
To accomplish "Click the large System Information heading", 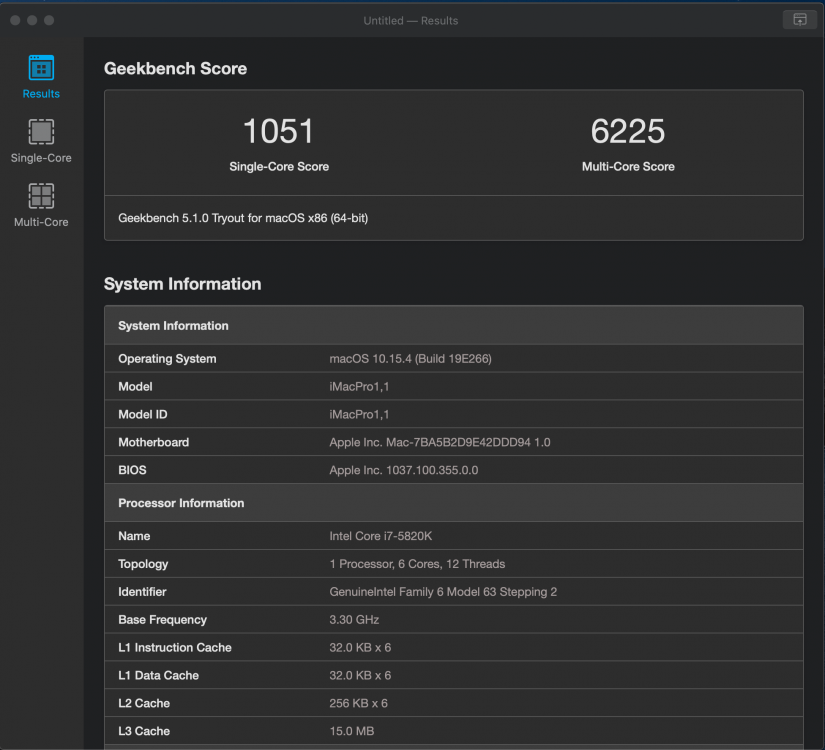I will 183,284.
